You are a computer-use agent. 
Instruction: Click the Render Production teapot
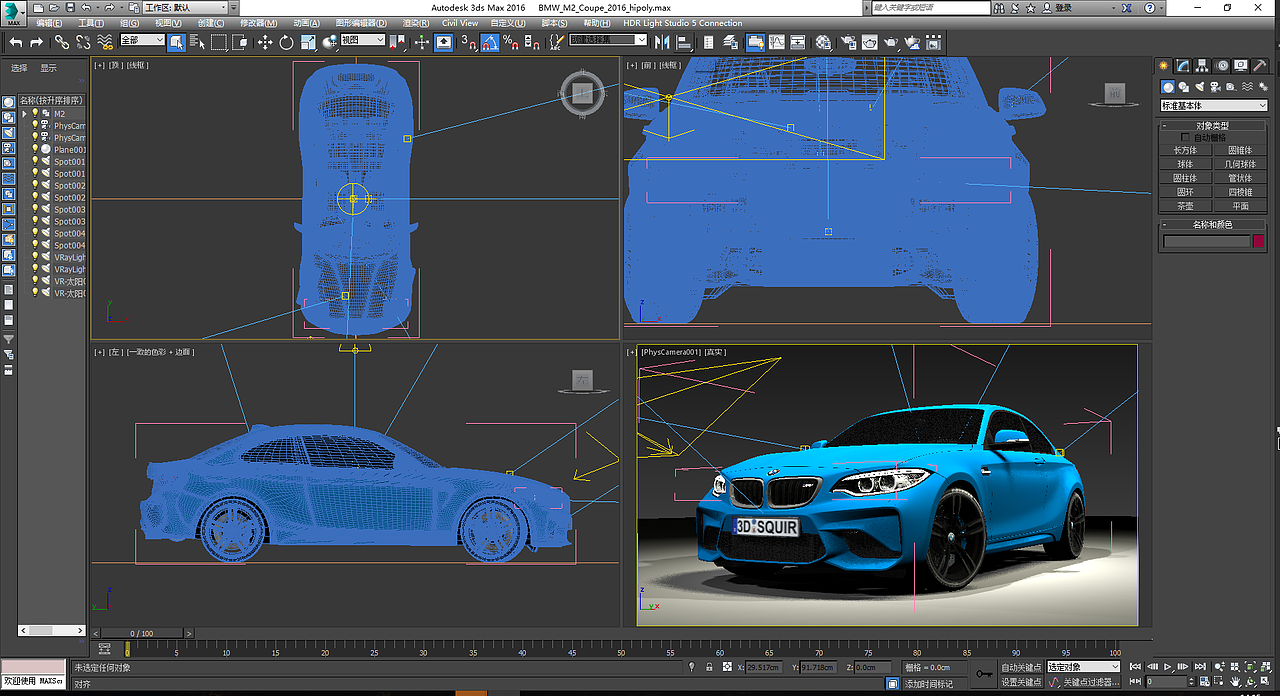coord(891,42)
